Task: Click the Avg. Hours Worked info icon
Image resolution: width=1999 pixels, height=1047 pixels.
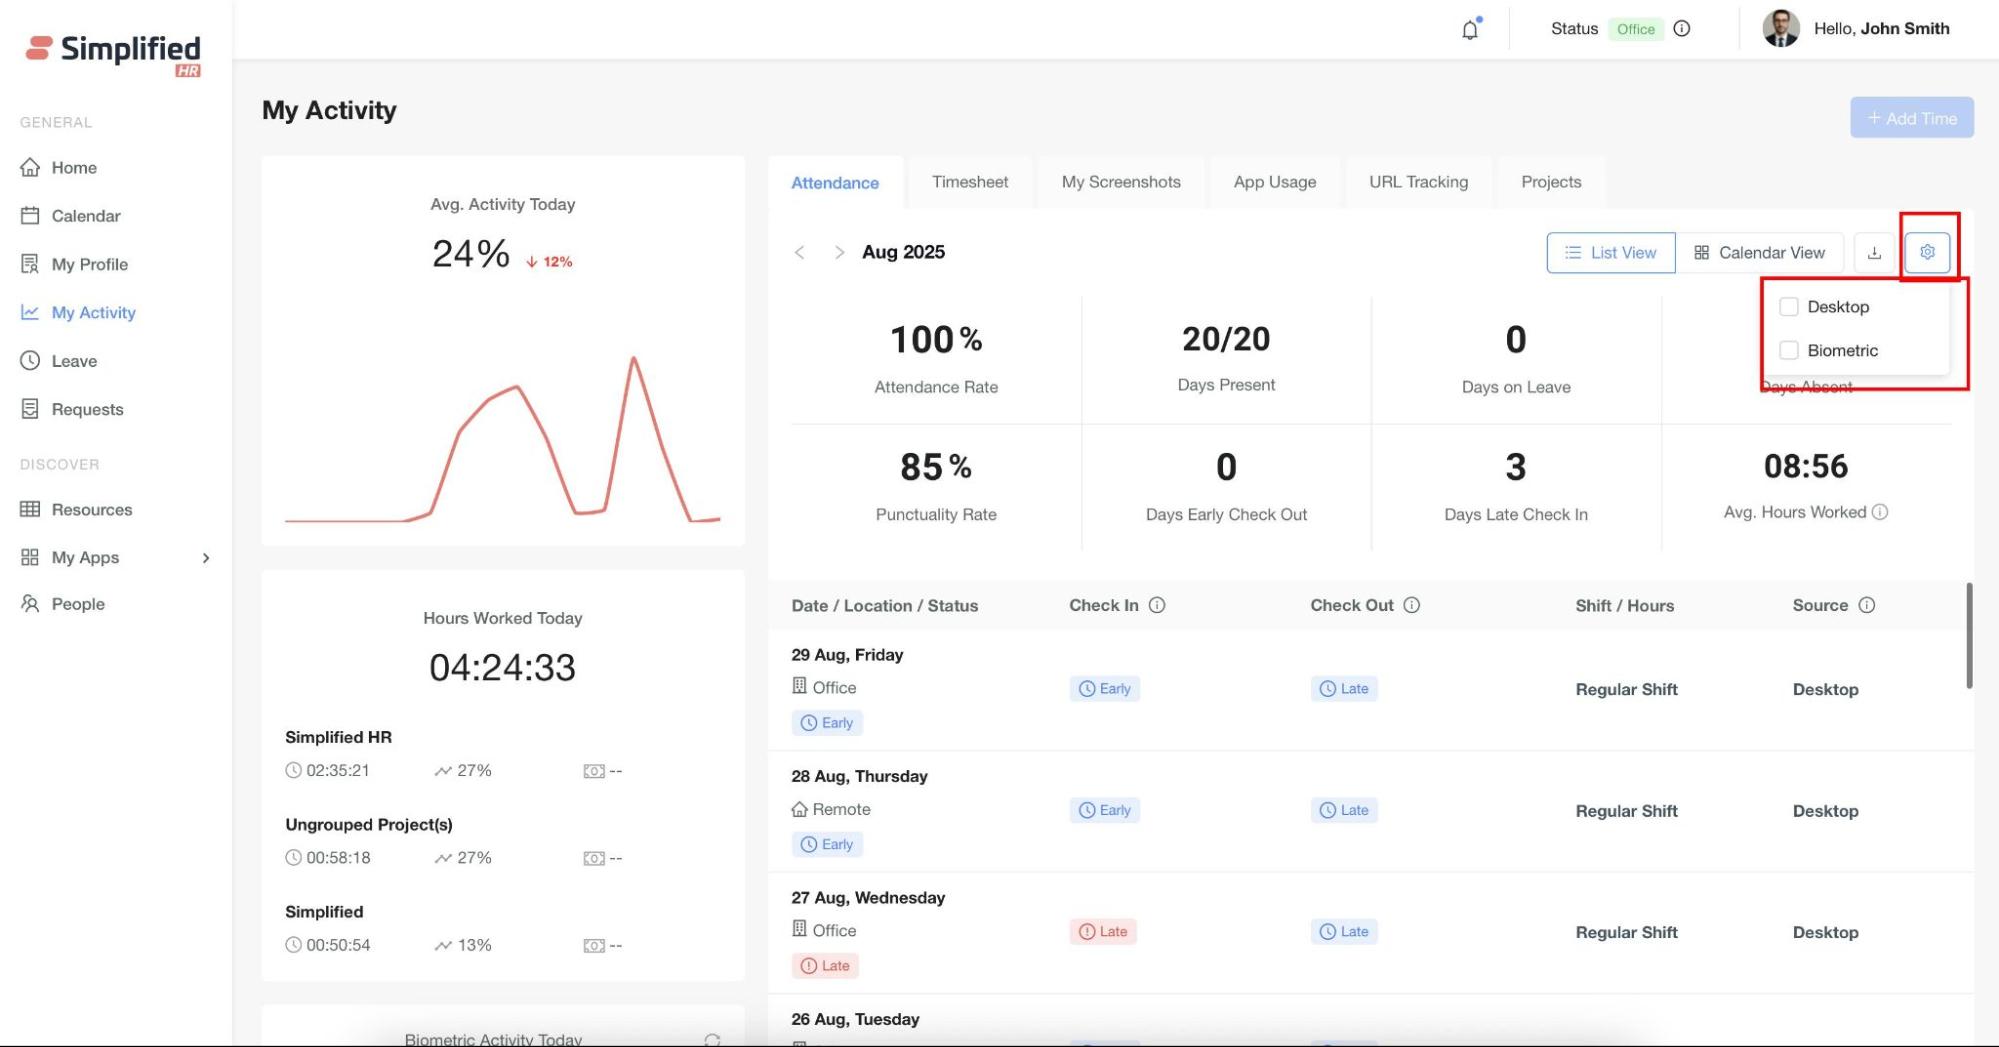Action: (1880, 512)
